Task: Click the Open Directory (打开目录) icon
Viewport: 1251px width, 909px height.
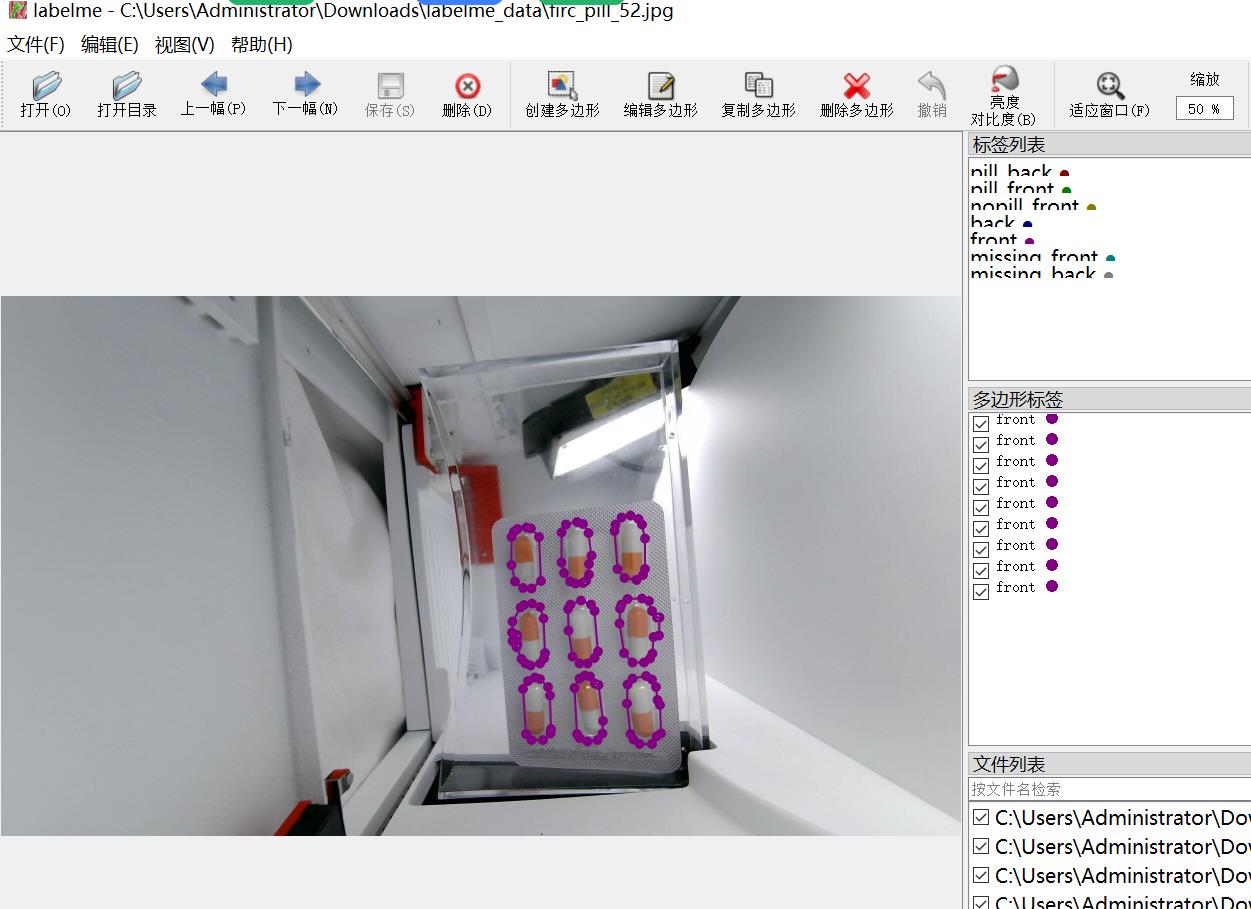Action: 127,94
